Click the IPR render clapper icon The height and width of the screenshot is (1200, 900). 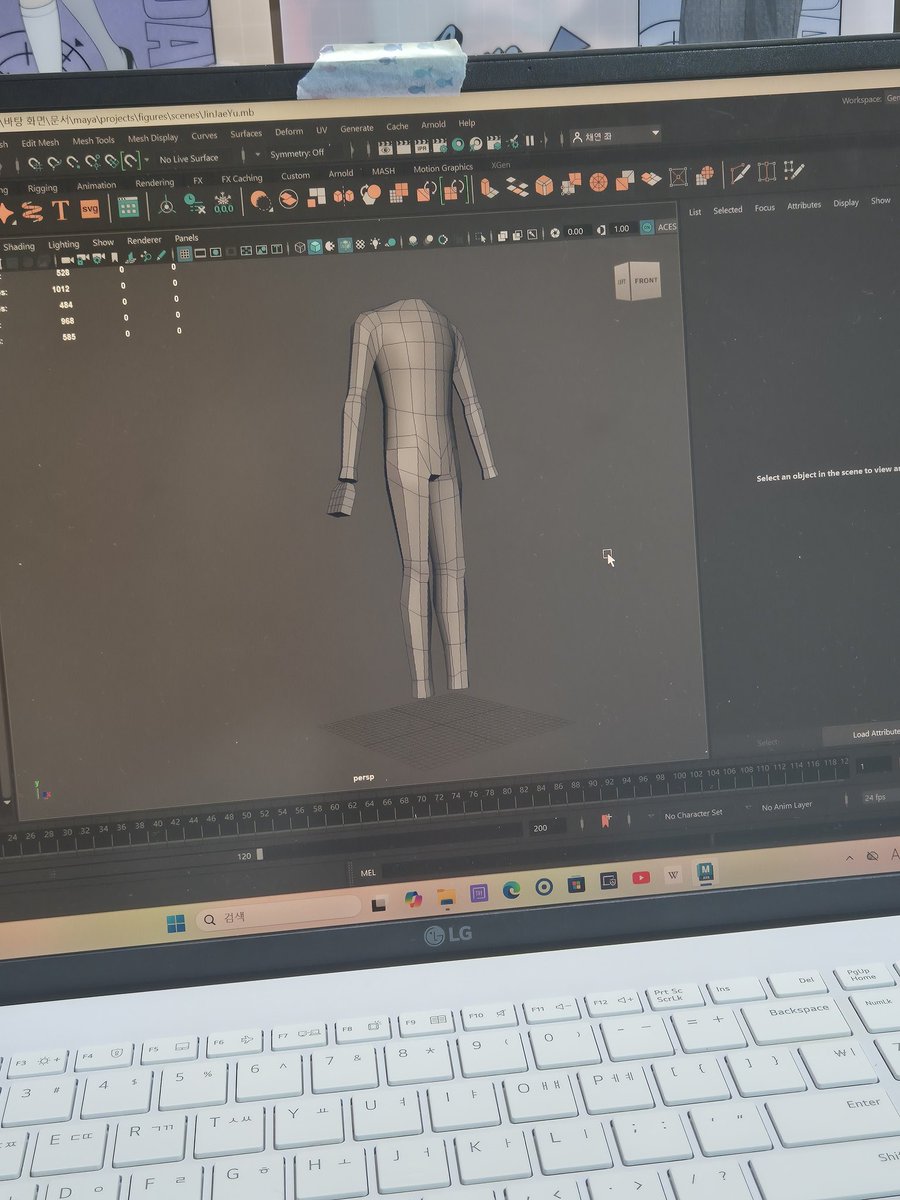pos(422,147)
